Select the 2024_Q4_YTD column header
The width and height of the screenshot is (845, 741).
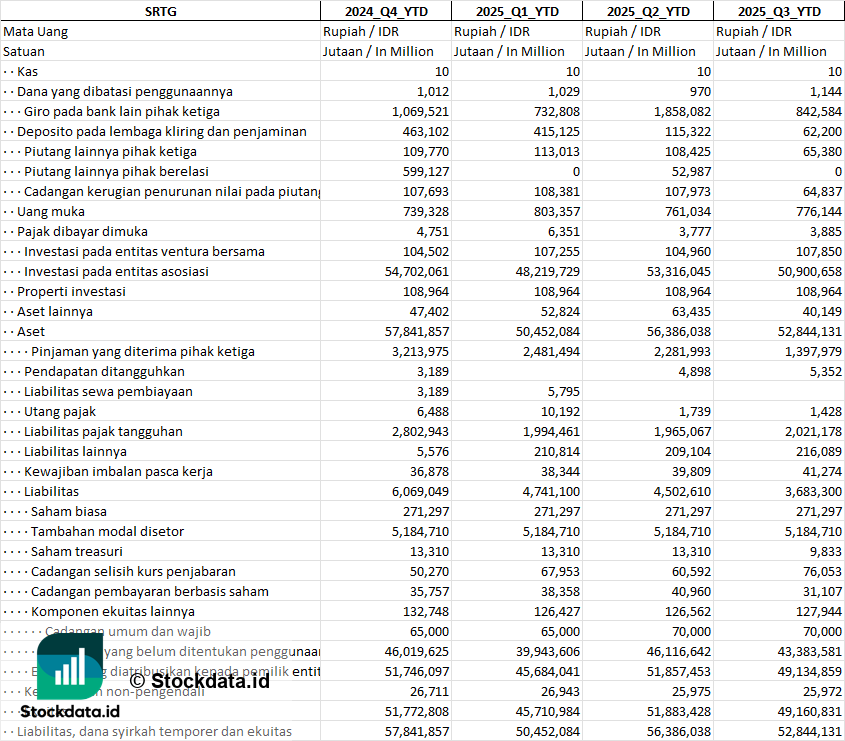click(385, 11)
